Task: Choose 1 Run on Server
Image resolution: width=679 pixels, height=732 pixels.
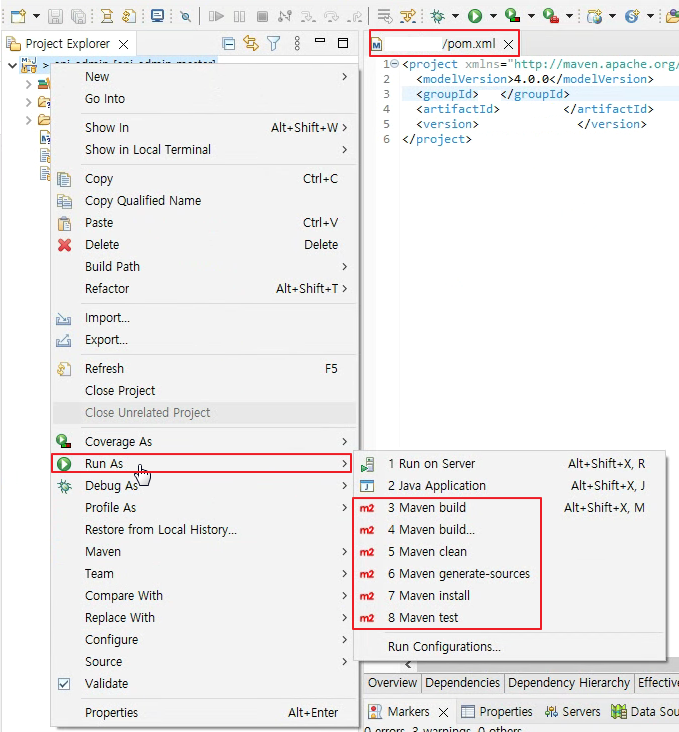Action: coord(509,464)
